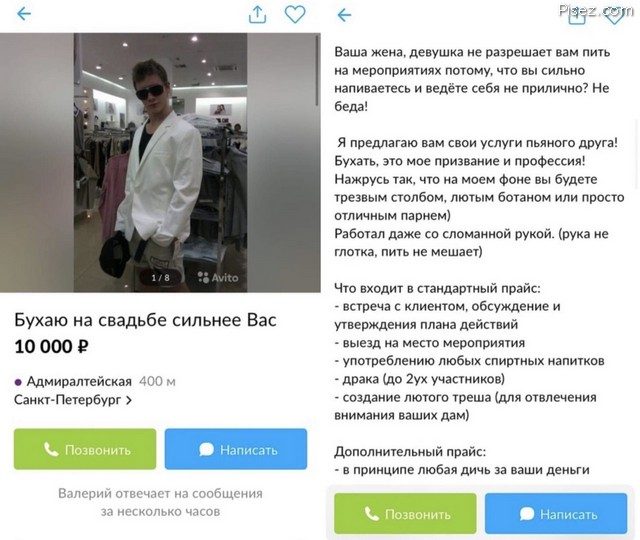Screen dimensions: 640x540
Task: Tap heart icon on right screen header
Action: 614,16
